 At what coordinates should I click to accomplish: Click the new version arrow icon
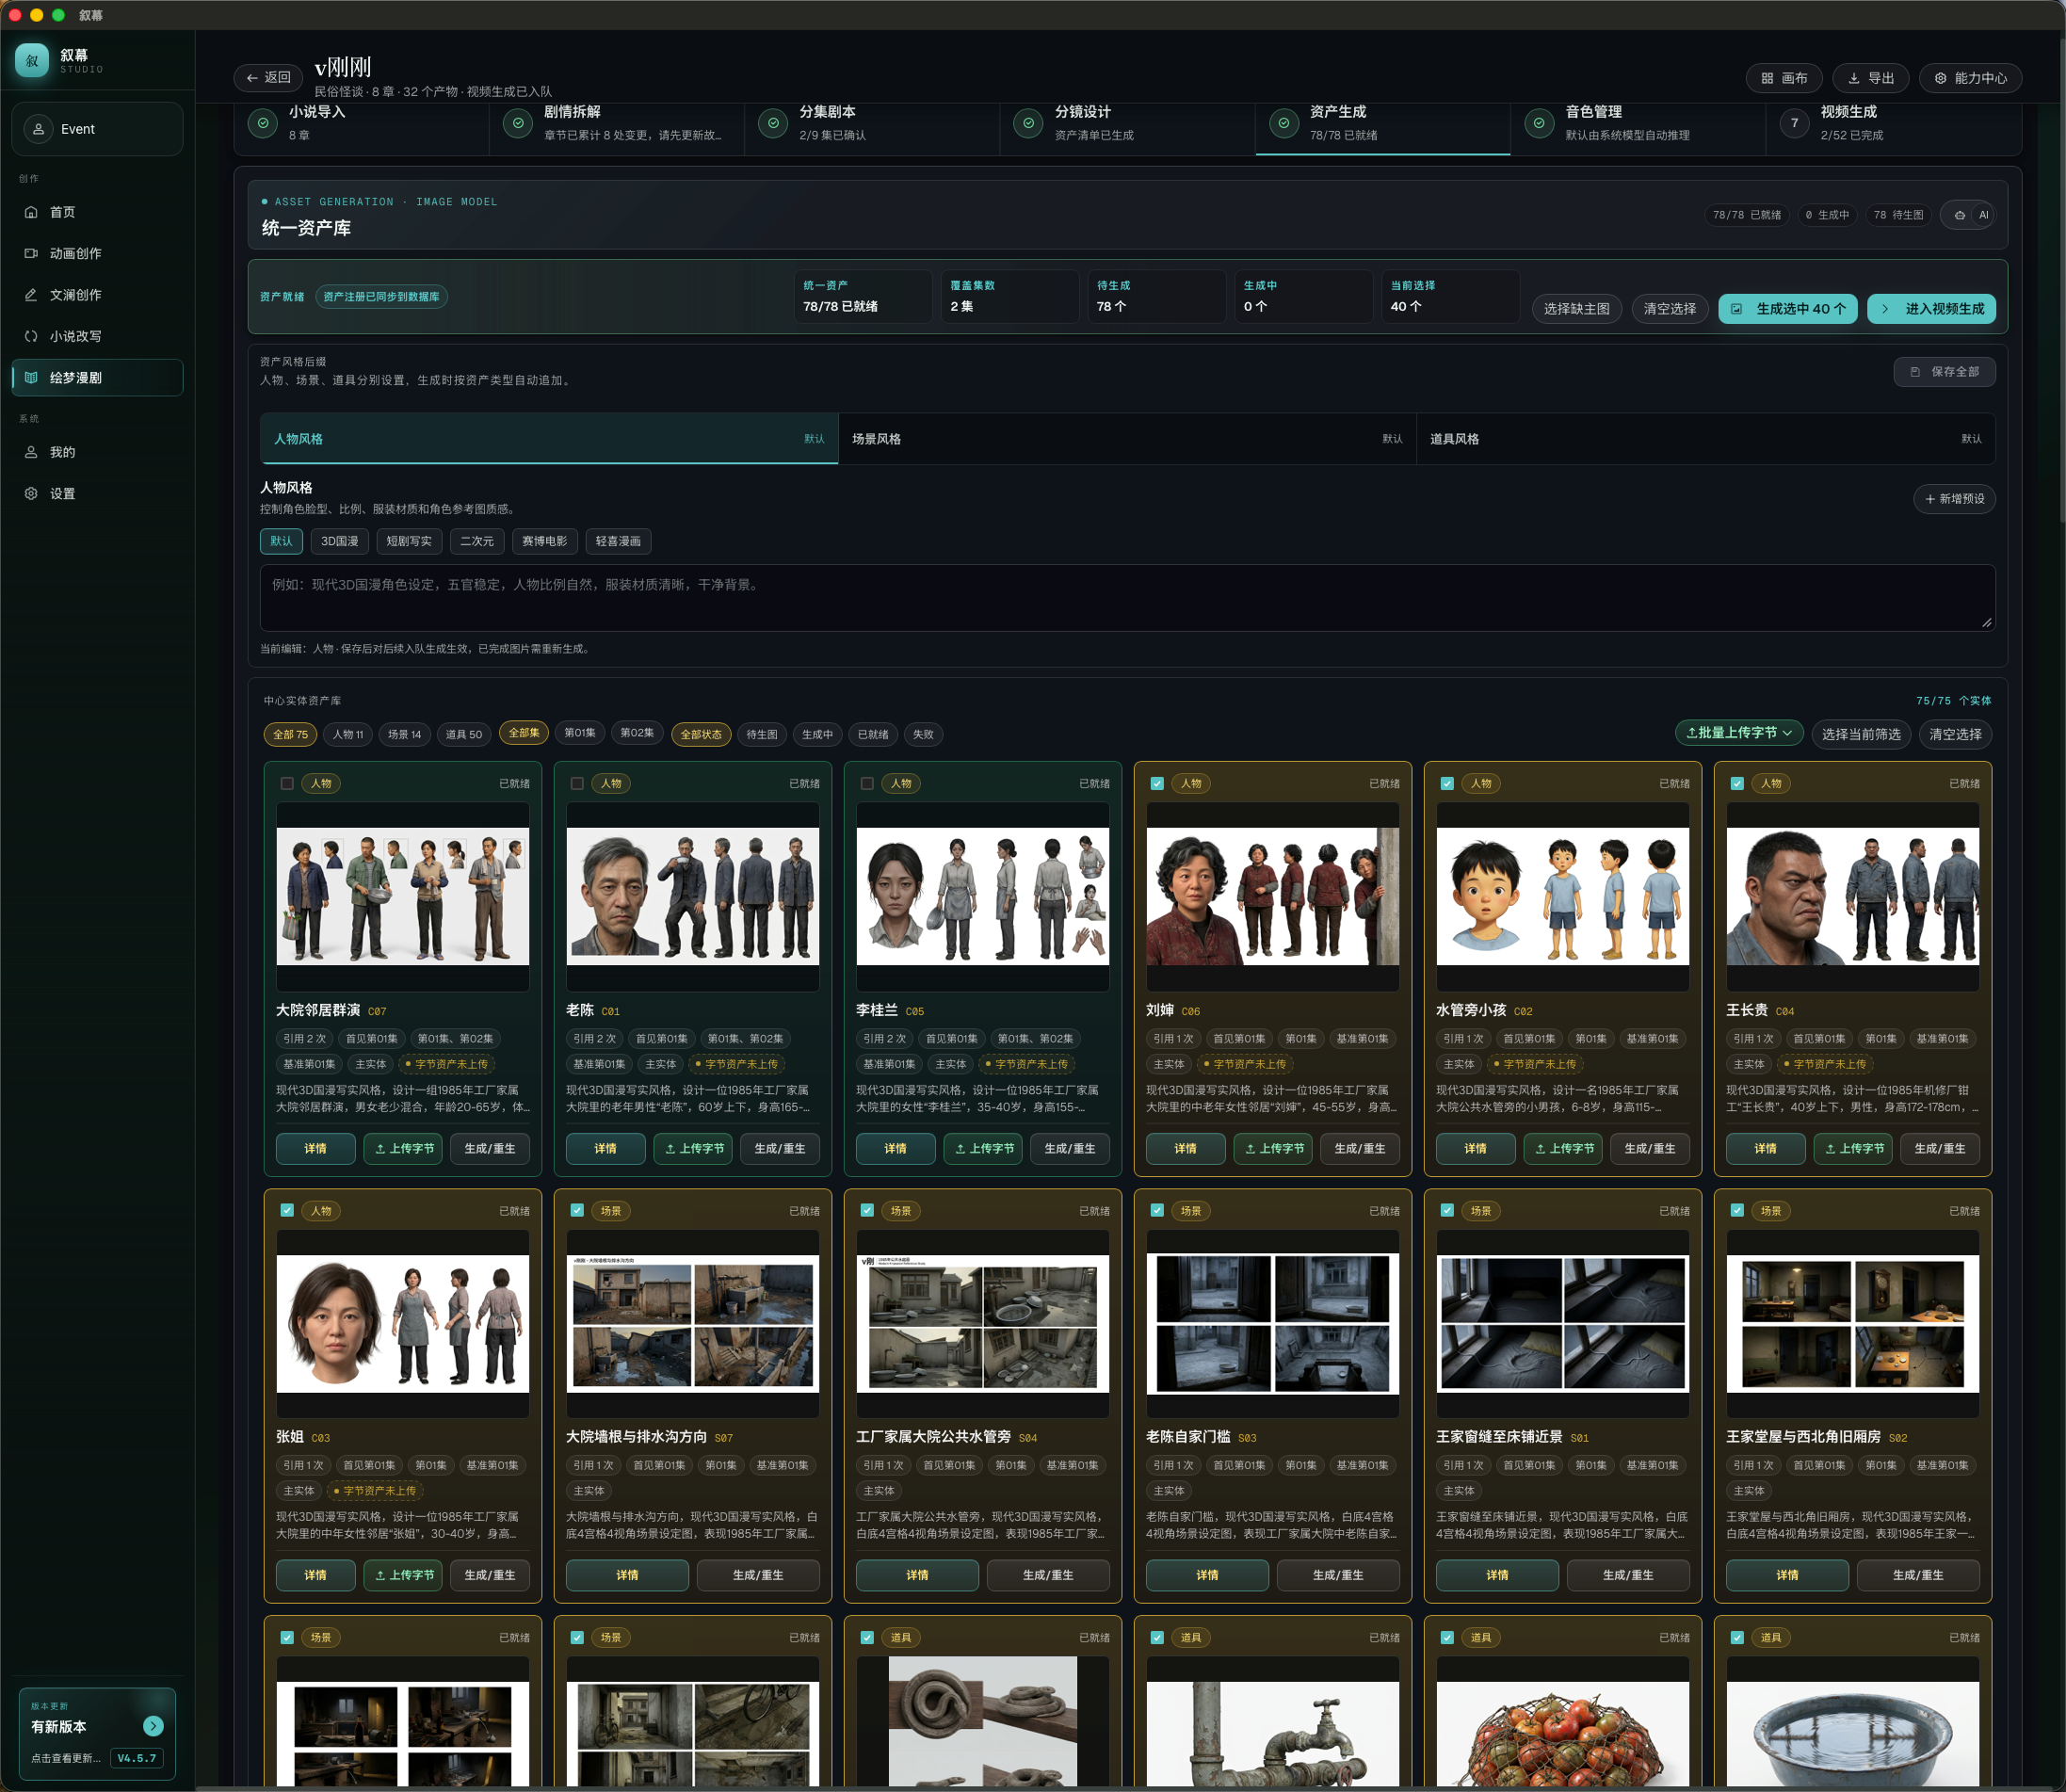coord(153,1726)
